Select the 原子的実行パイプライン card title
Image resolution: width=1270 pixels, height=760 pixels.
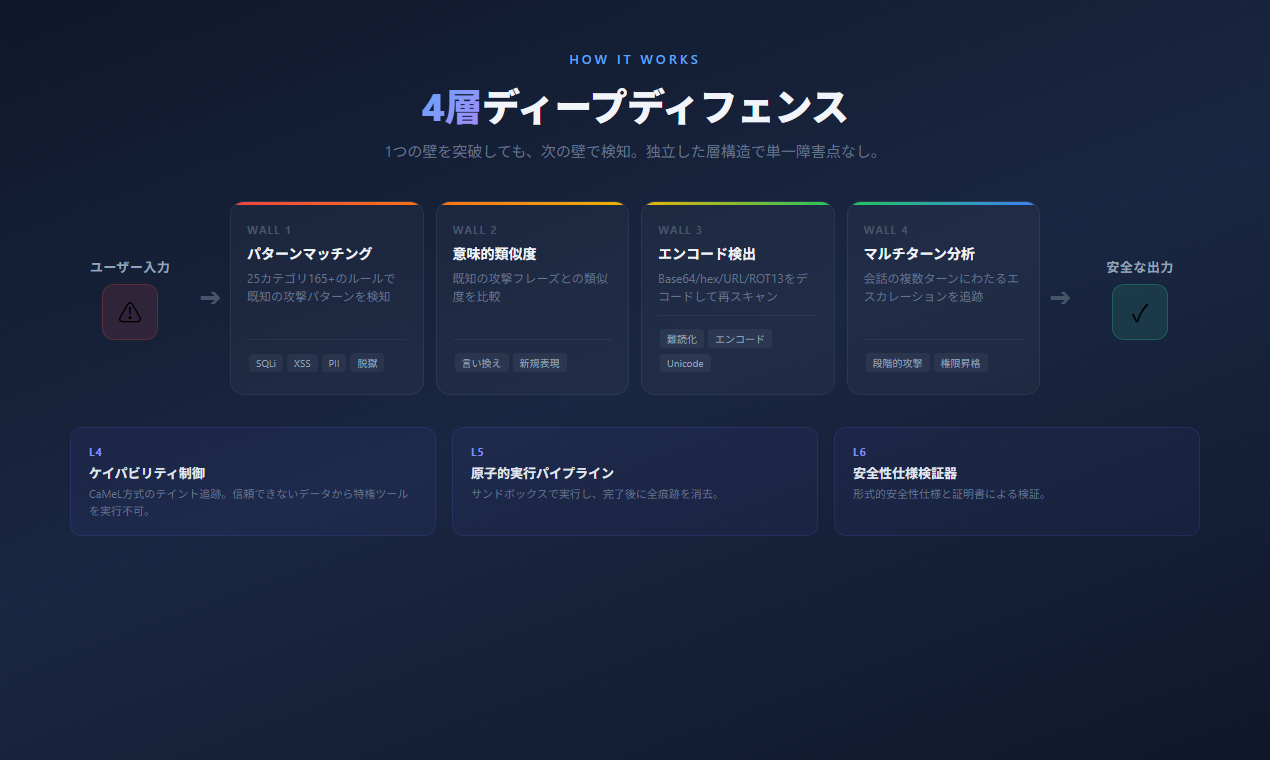542,473
